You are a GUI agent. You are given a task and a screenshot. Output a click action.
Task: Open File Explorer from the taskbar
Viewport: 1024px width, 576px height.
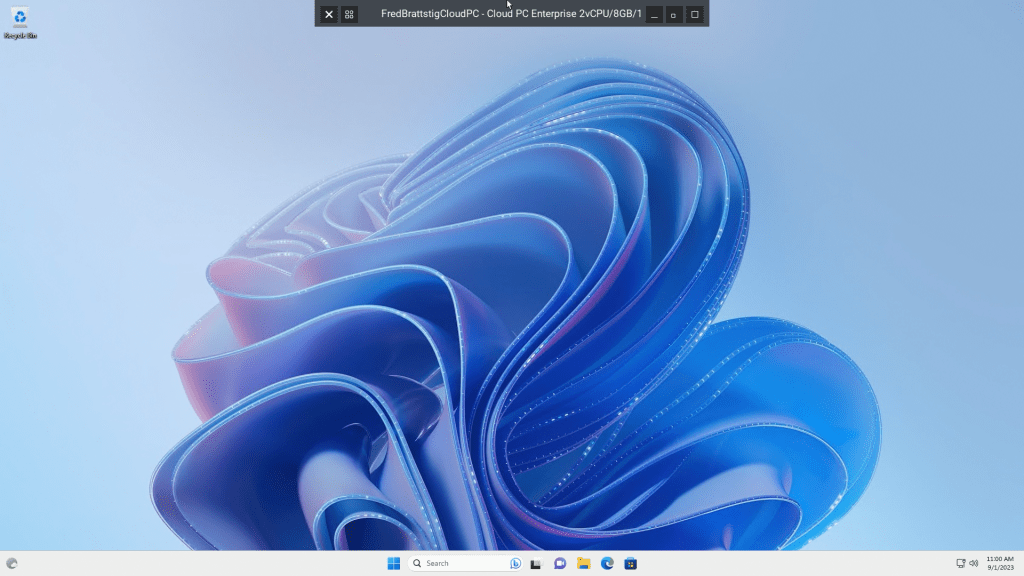tap(583, 563)
